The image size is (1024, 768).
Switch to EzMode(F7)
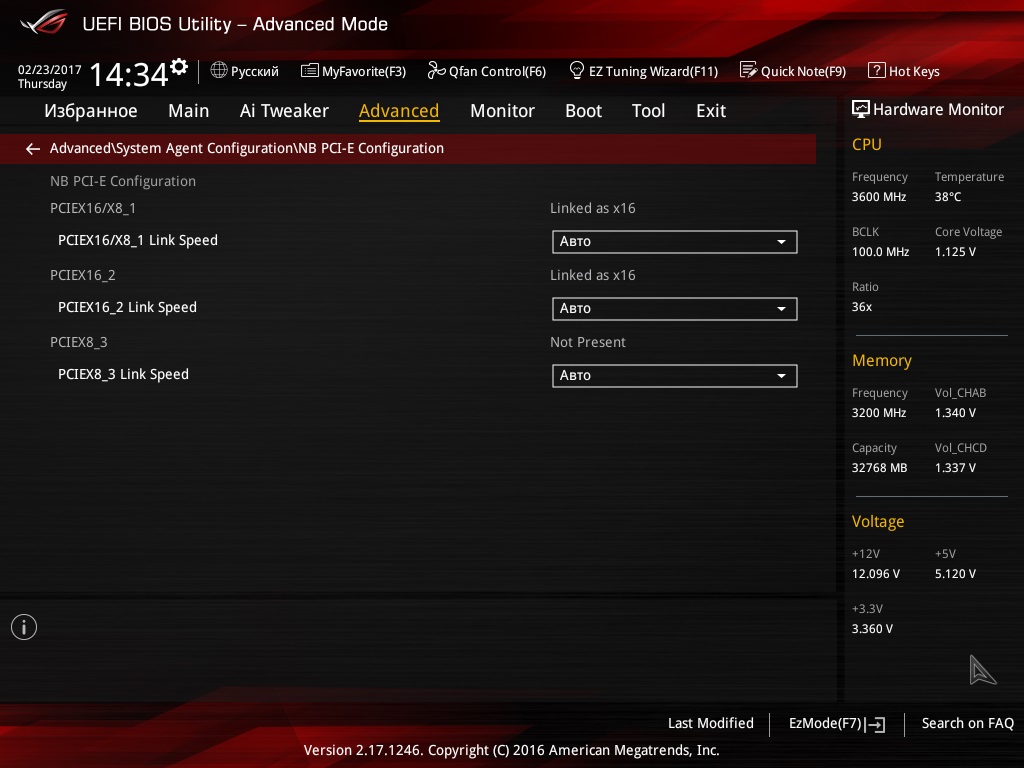[x=837, y=724]
